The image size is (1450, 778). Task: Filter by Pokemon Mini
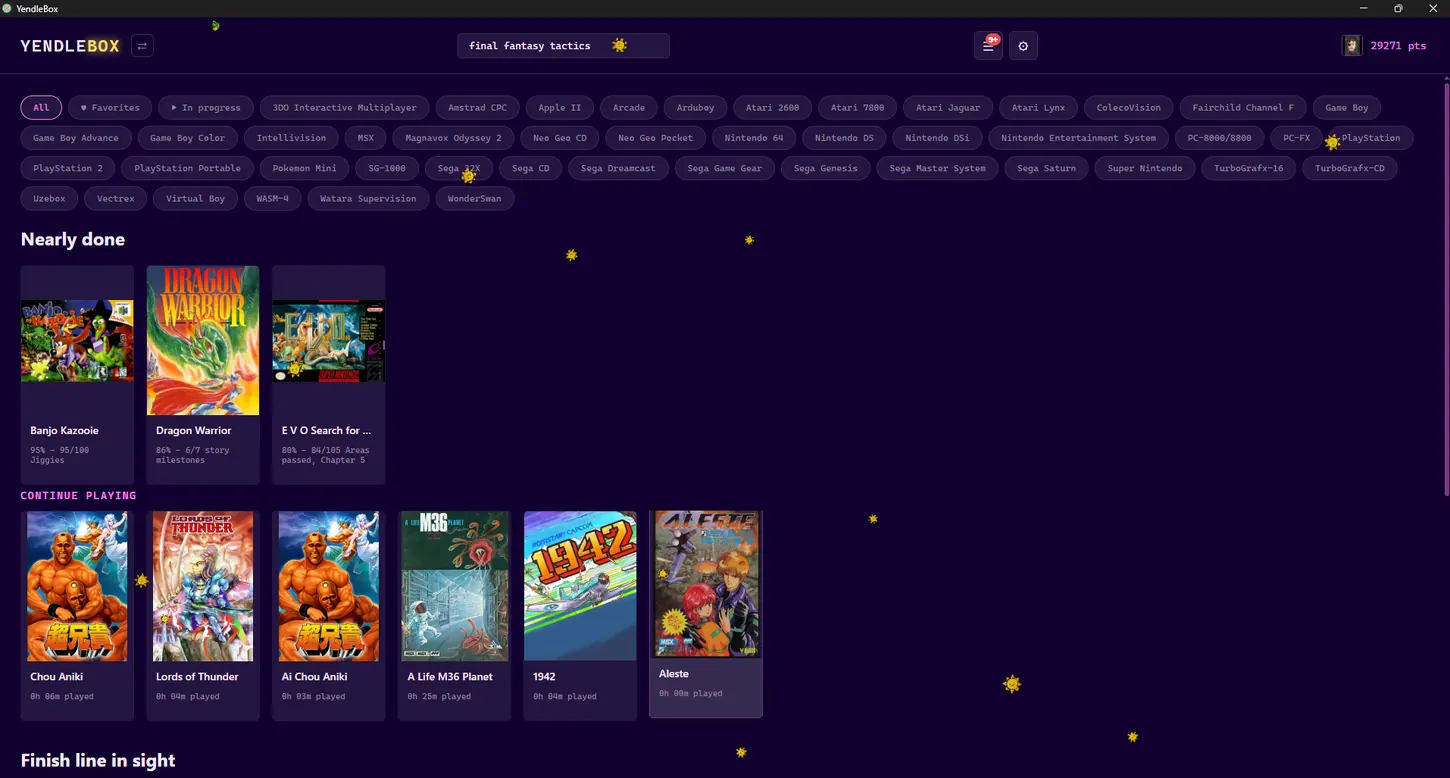click(x=305, y=168)
